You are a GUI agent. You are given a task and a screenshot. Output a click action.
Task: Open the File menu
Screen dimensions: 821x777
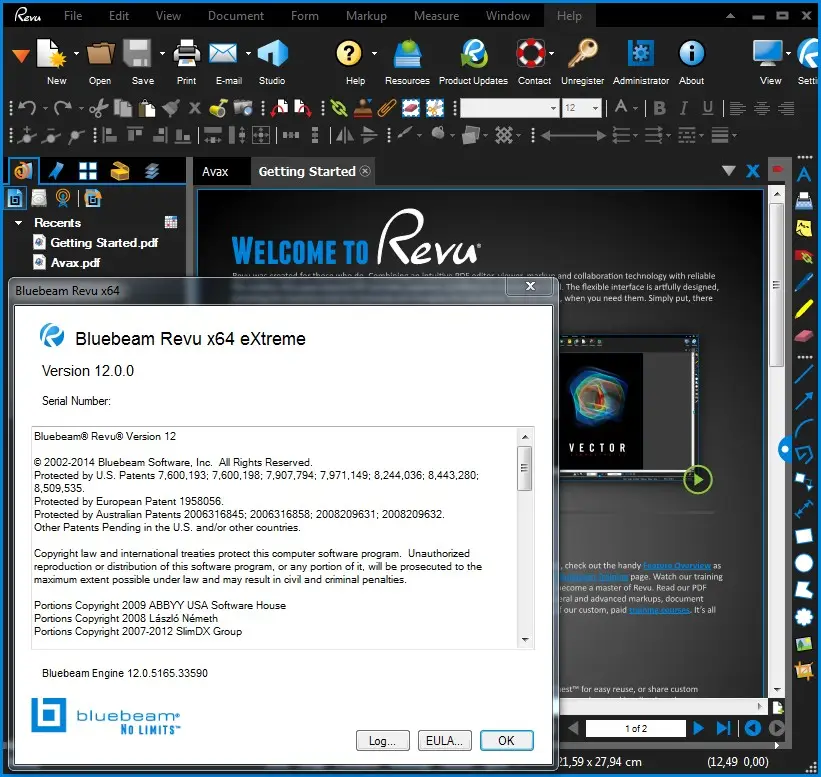pyautogui.click(x=73, y=16)
